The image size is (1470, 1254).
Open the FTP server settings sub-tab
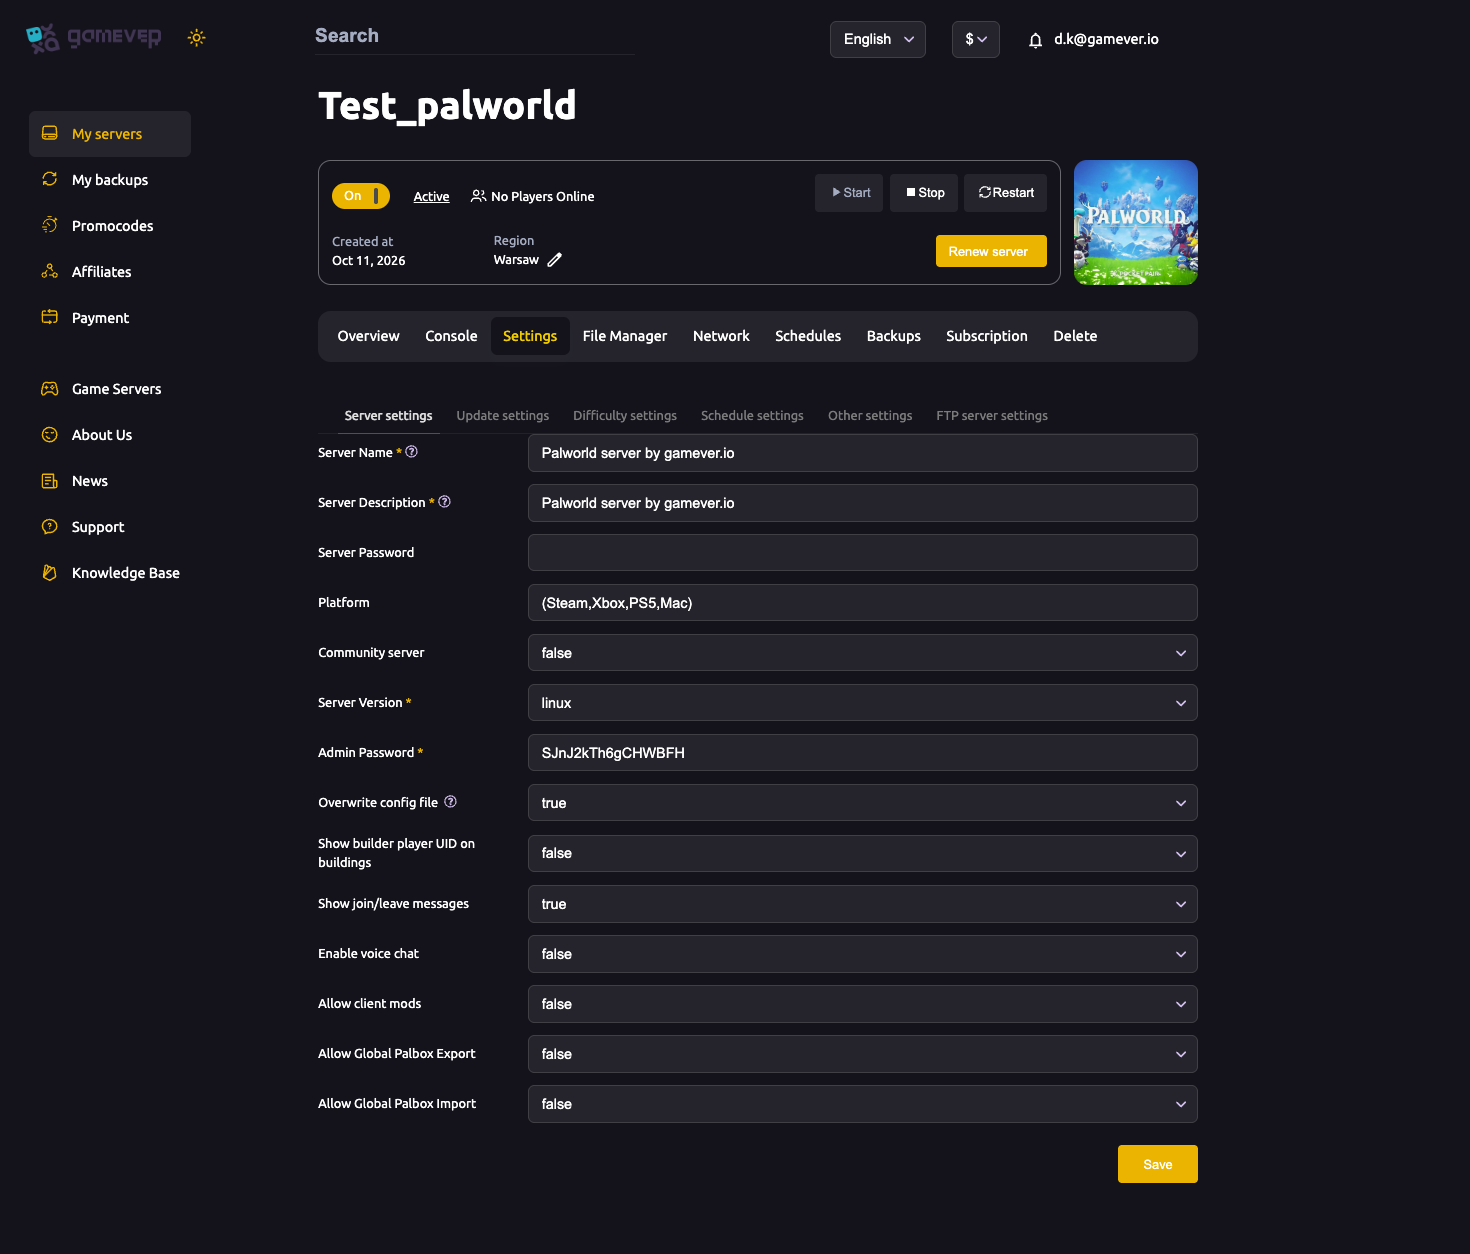click(992, 415)
